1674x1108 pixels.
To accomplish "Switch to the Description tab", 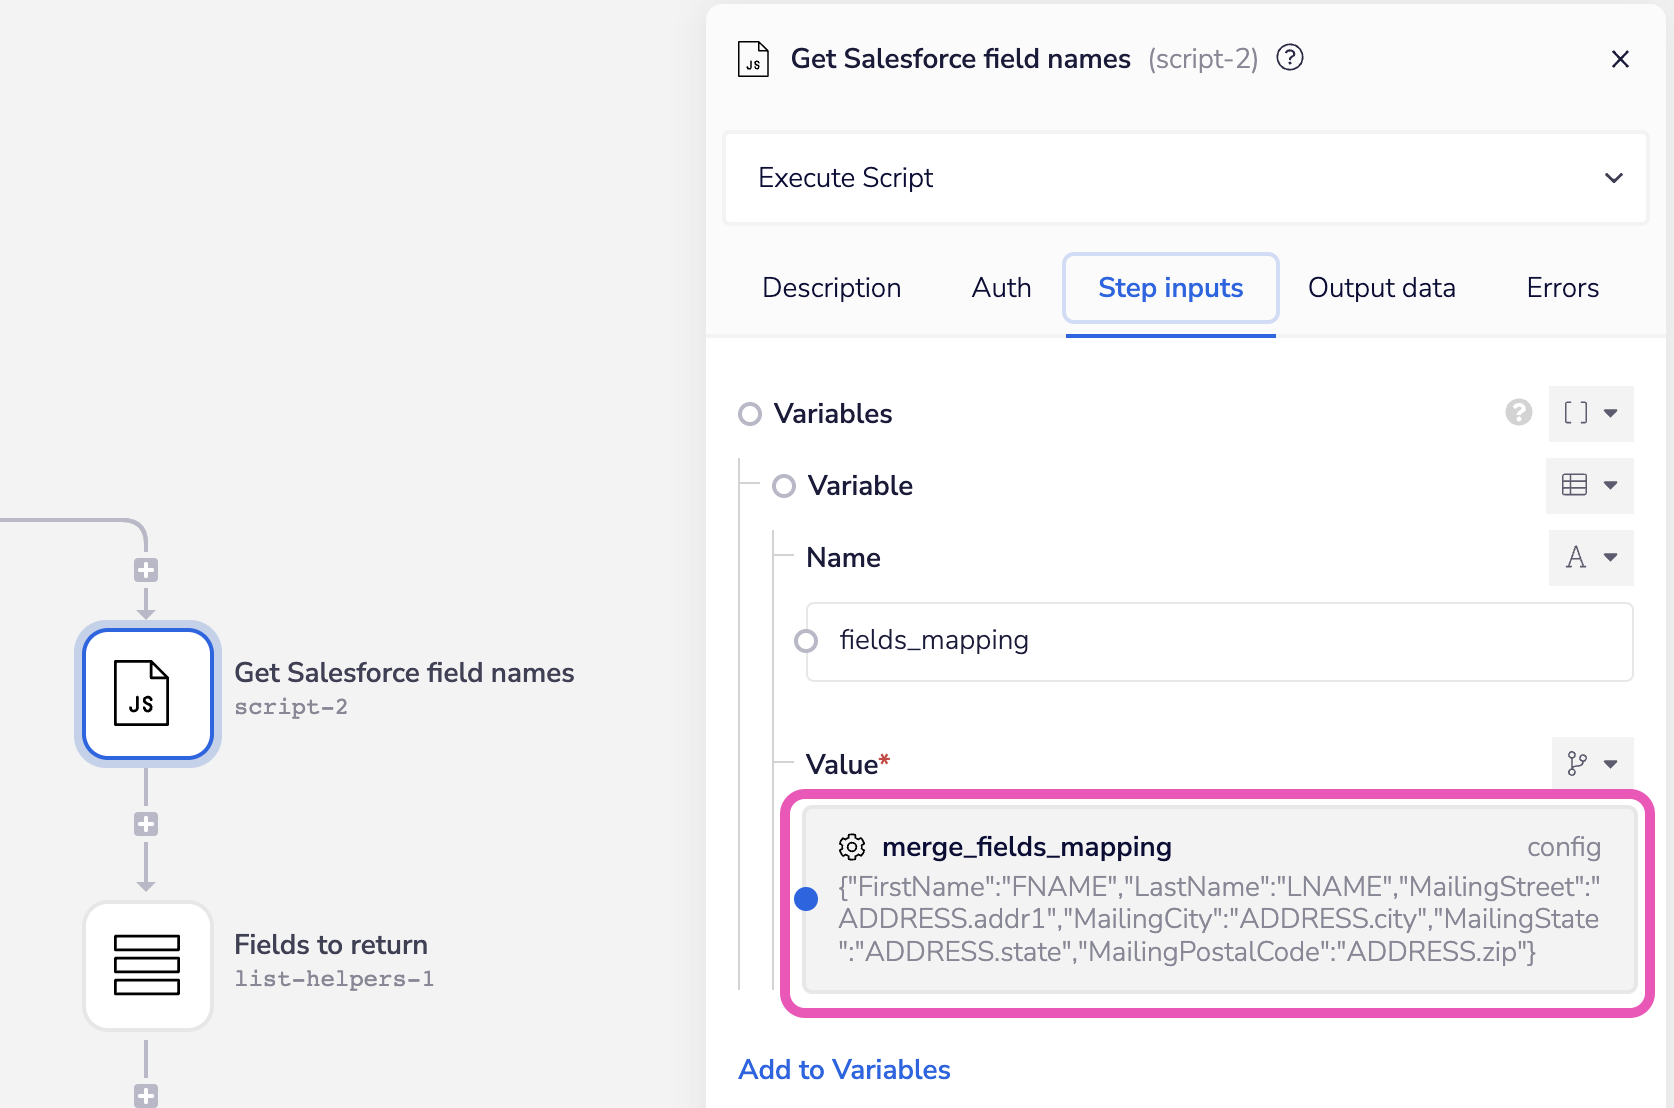I will (x=831, y=288).
